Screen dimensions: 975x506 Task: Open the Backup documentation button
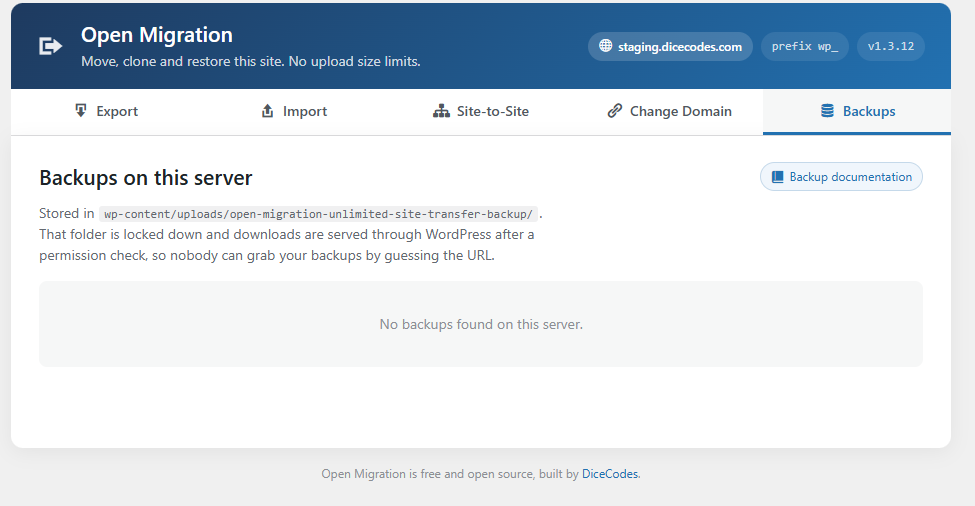click(841, 177)
